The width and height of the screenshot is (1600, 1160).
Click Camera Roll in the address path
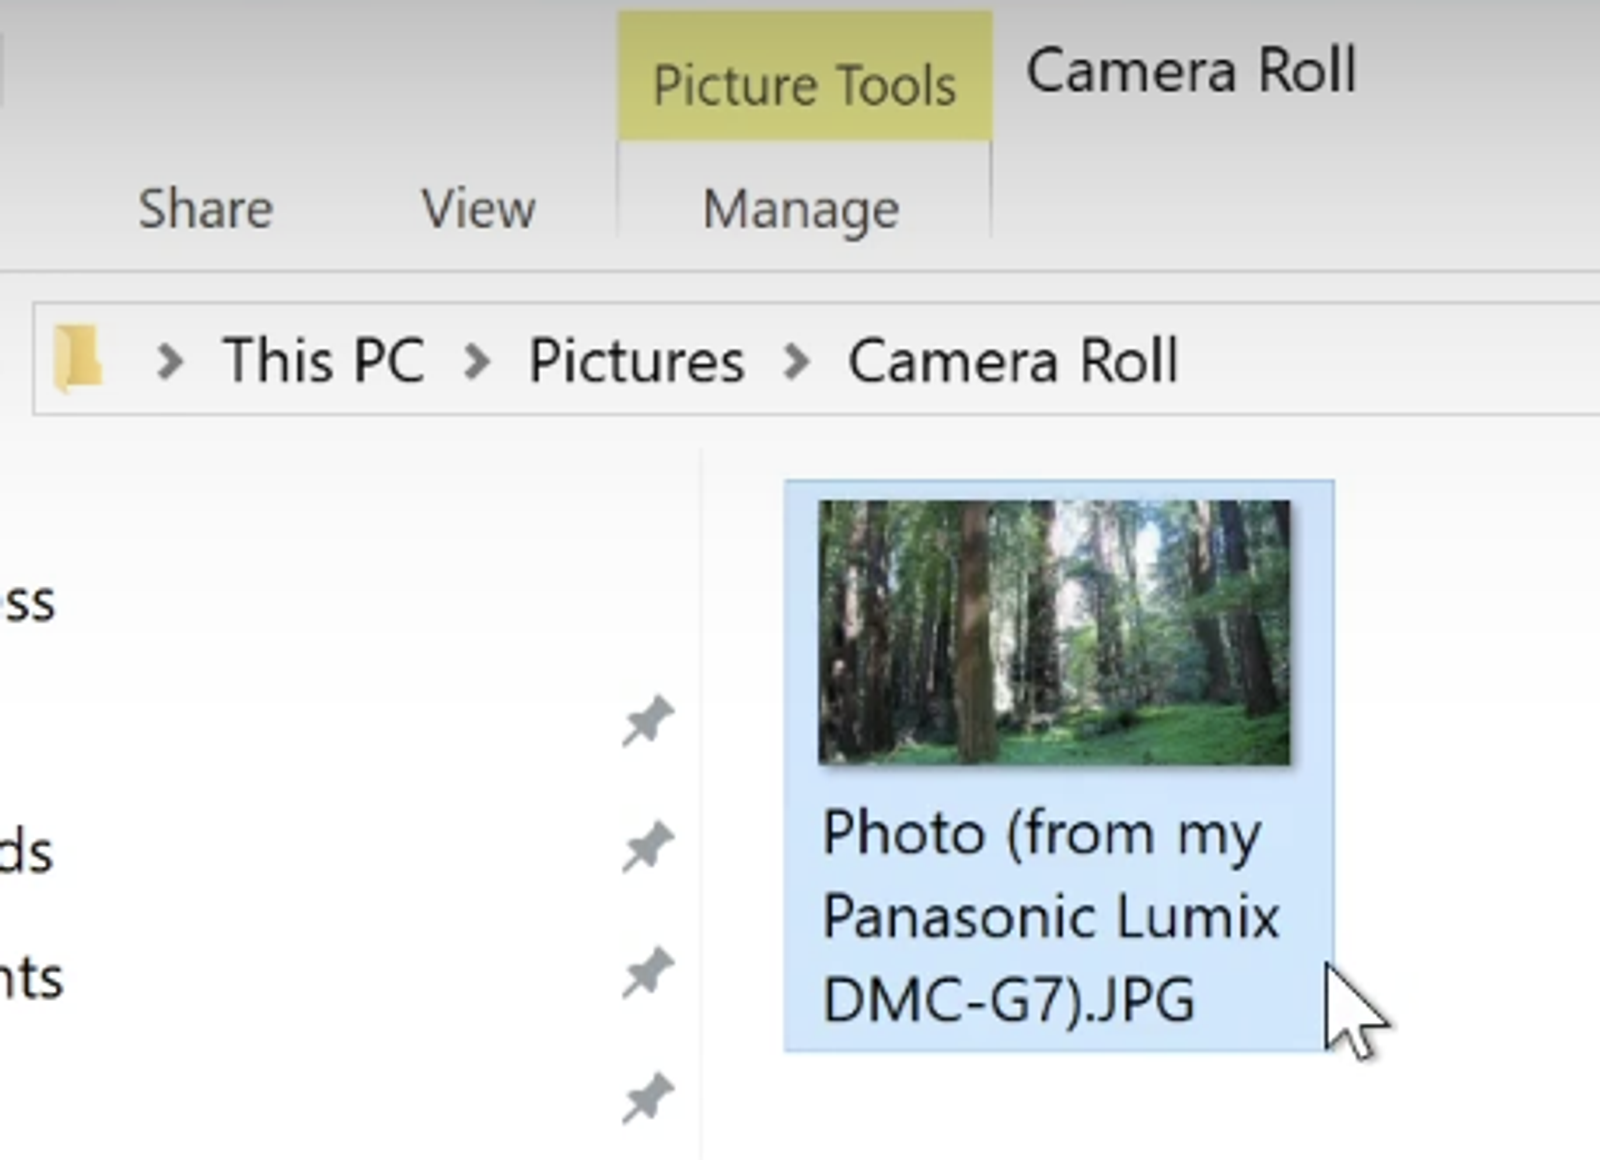(1013, 360)
